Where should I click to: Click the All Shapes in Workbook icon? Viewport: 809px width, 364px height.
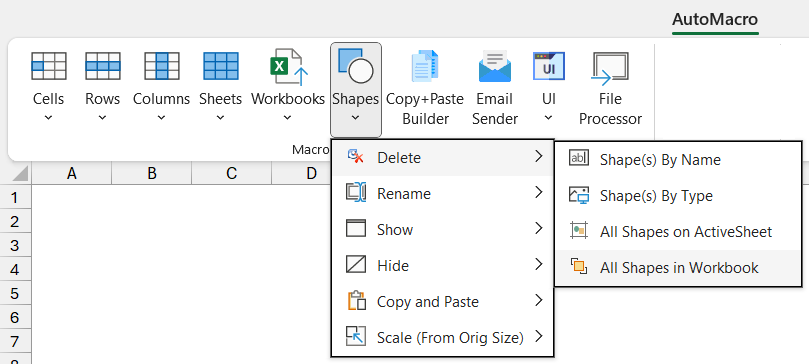click(x=579, y=267)
